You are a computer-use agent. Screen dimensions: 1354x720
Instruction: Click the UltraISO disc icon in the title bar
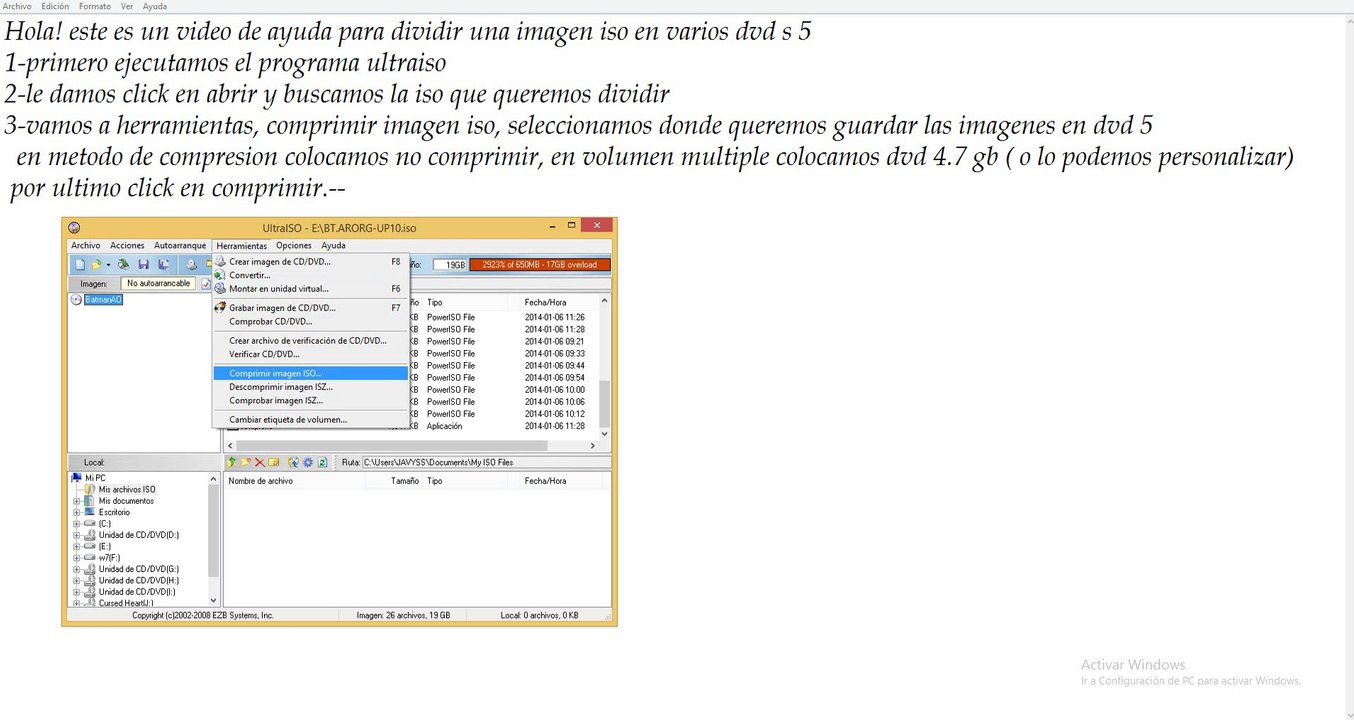(74, 228)
